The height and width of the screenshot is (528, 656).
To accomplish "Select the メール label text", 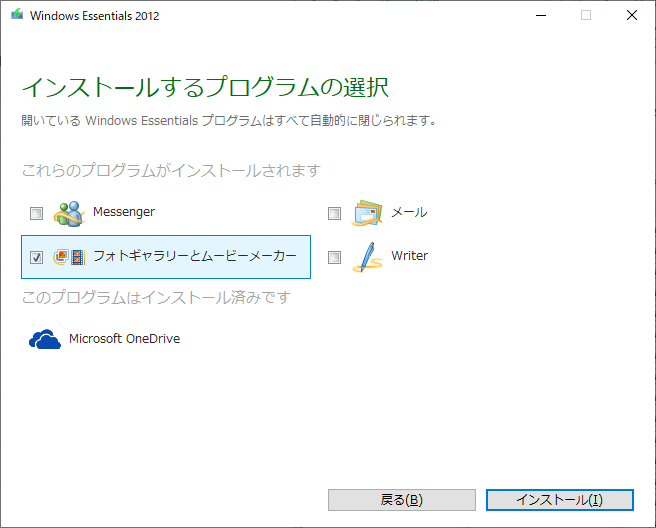I will (x=409, y=213).
